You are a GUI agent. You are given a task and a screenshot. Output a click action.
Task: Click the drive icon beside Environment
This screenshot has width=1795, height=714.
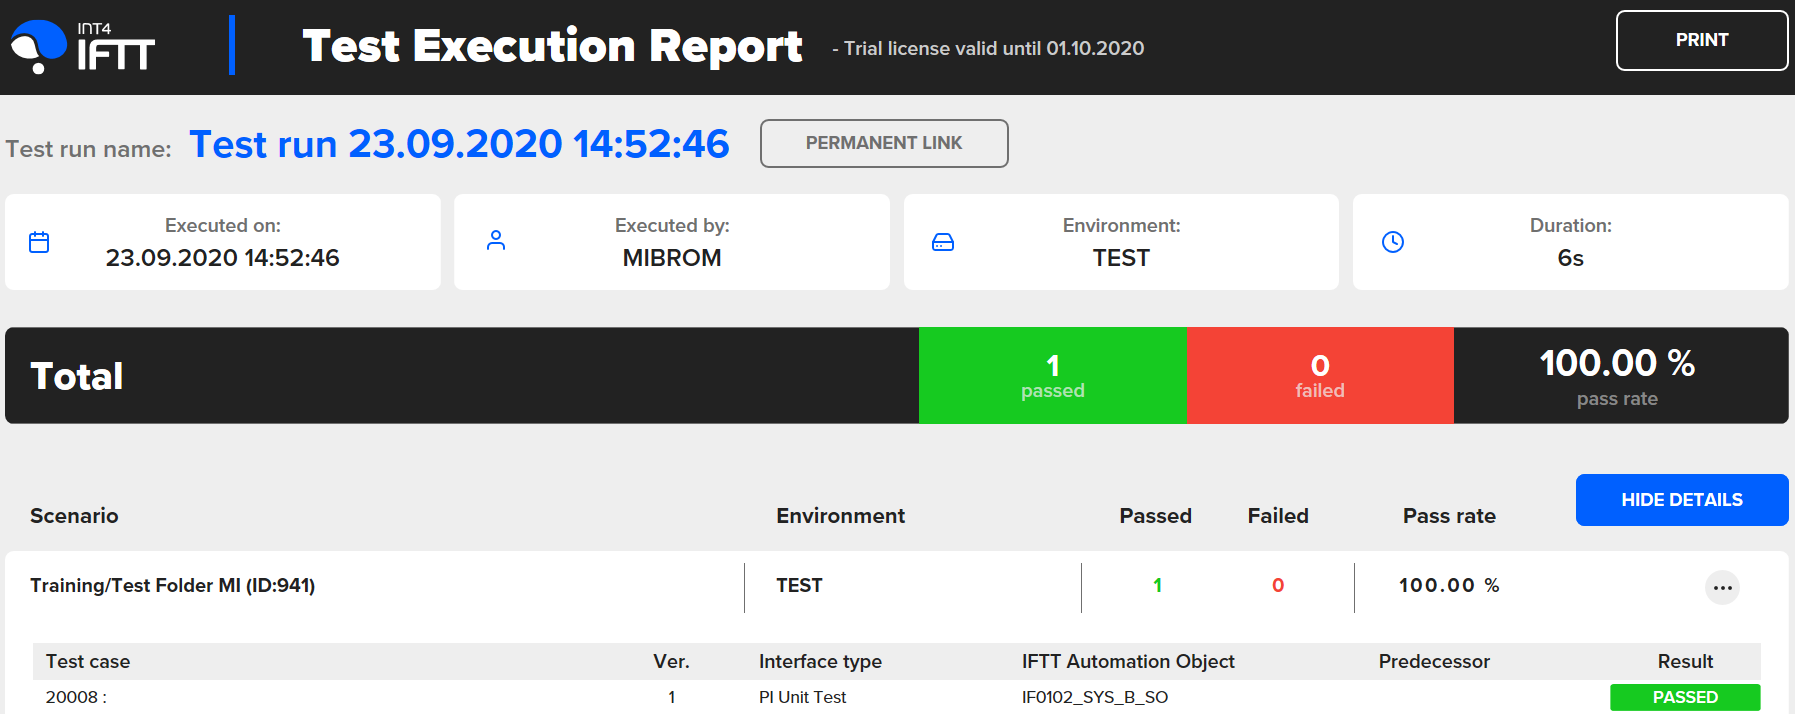943,242
